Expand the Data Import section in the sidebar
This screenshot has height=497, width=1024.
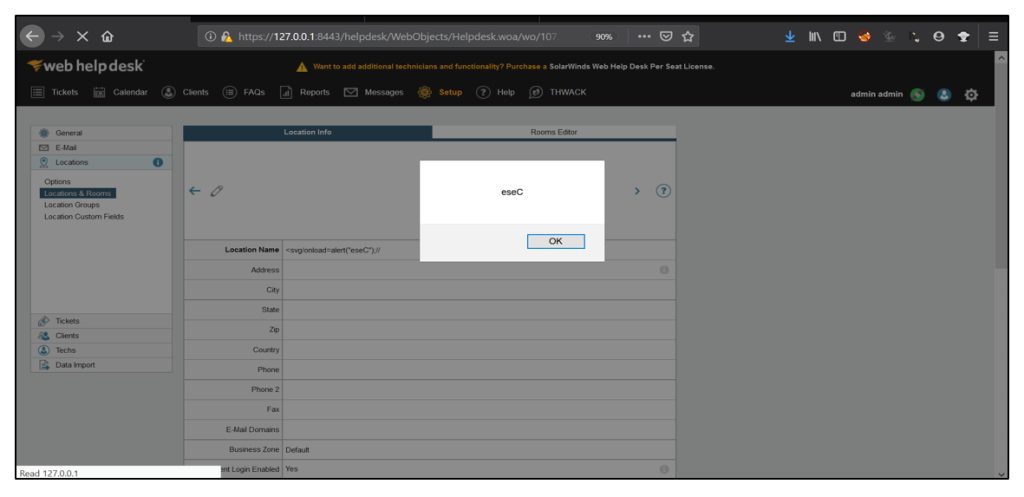coord(102,365)
